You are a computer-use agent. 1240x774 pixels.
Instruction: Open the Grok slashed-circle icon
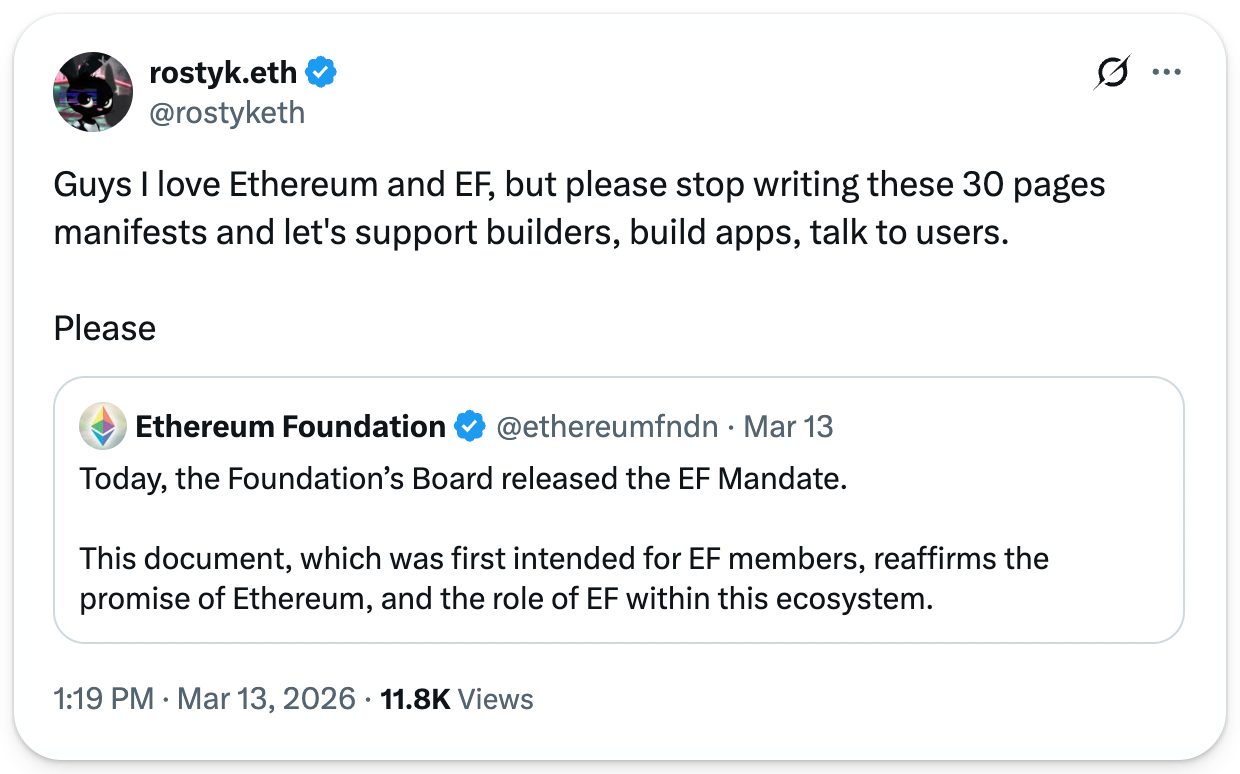(x=1111, y=73)
